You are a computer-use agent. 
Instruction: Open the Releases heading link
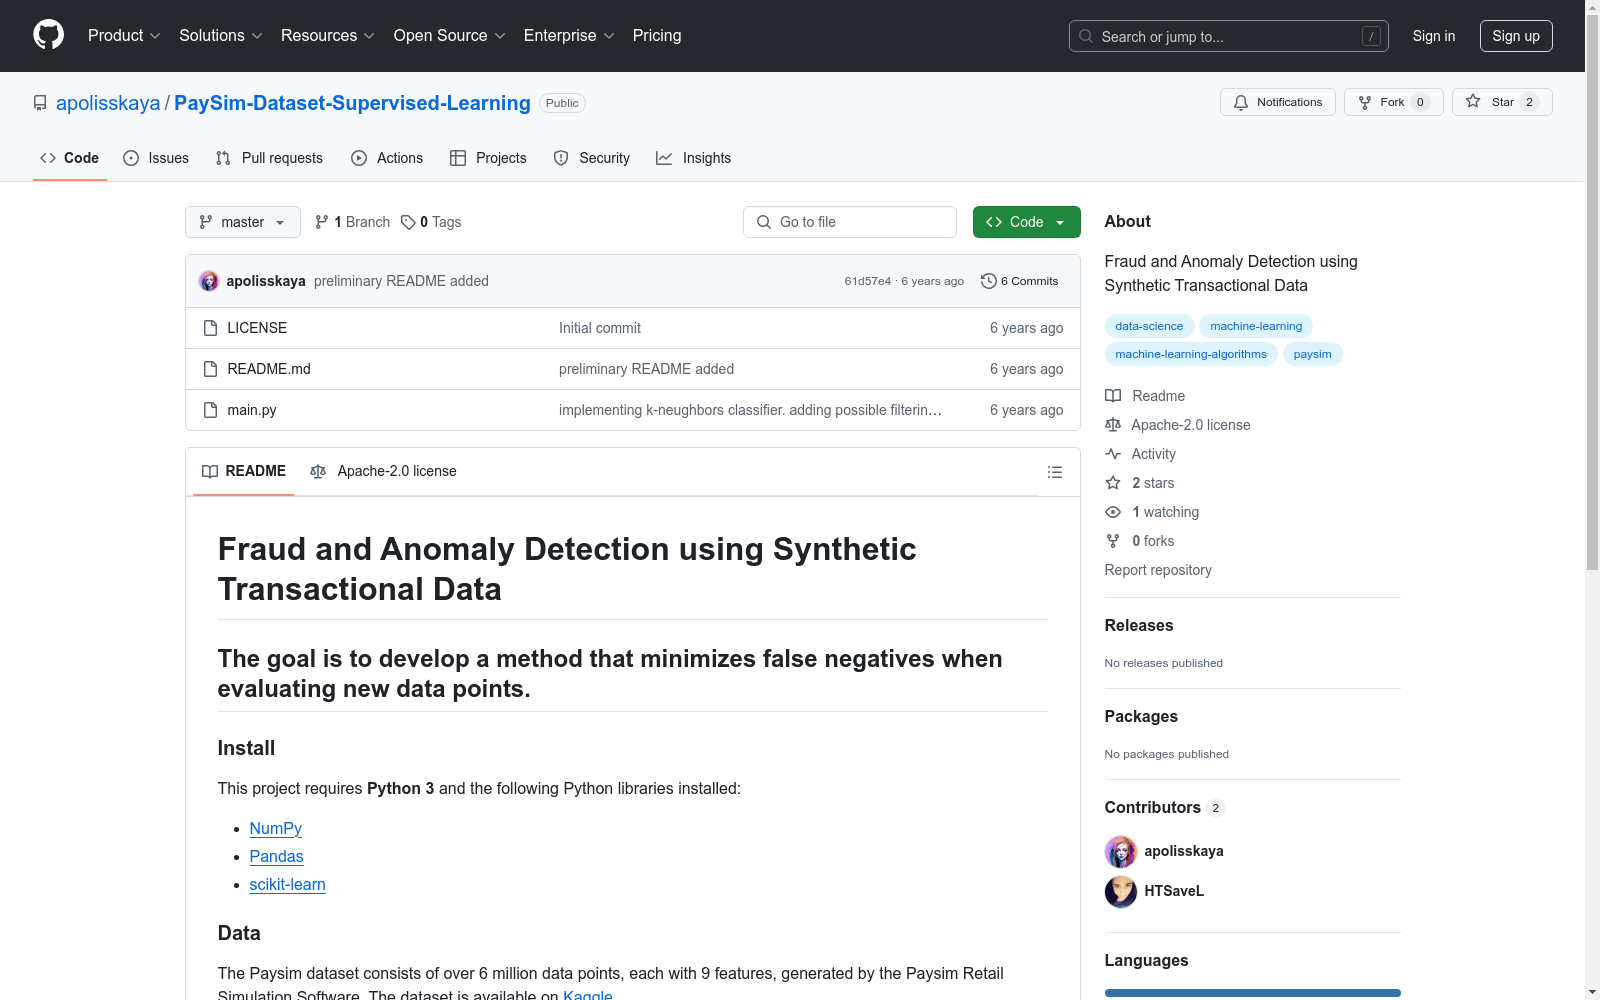pos(1139,625)
